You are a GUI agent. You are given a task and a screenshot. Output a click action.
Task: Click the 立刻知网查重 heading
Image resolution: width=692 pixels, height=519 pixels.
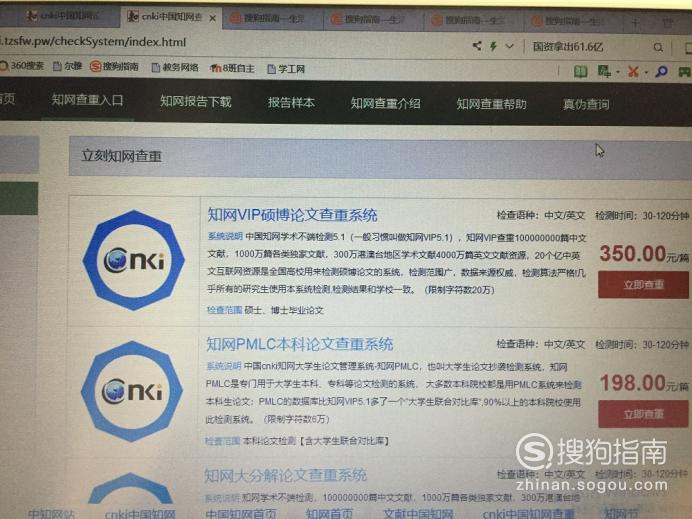click(121, 156)
